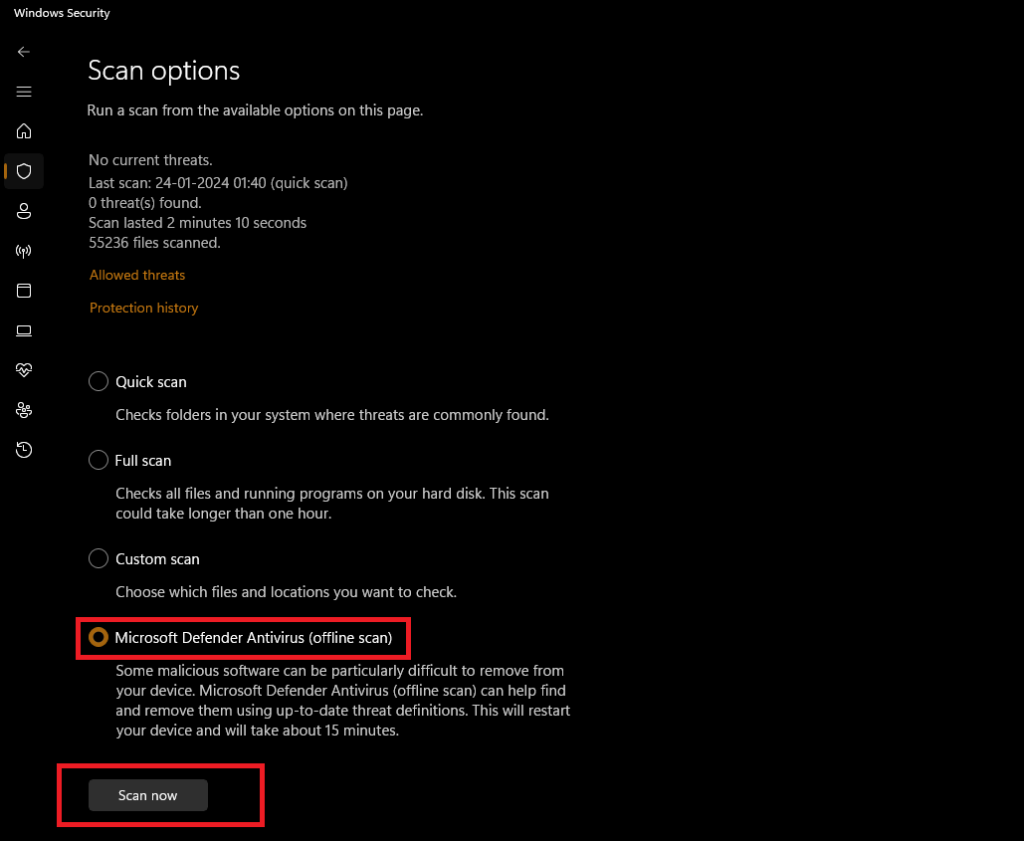Select the Quick scan radio button

tap(98, 381)
